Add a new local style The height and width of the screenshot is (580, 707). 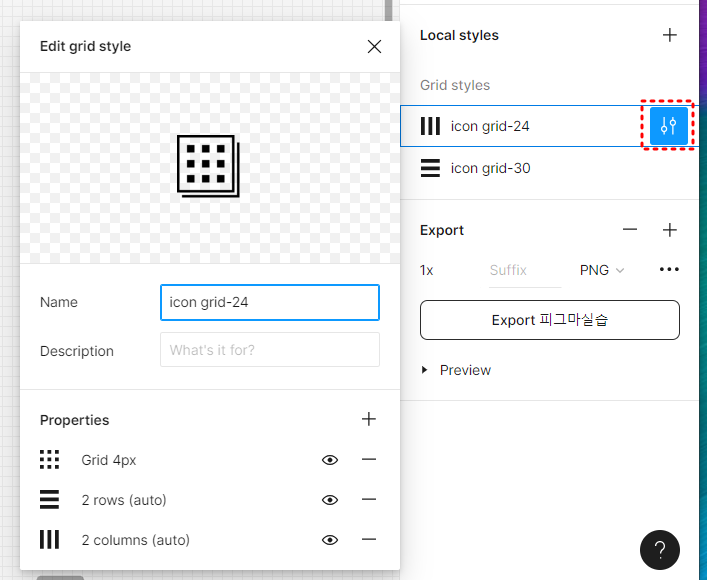(x=670, y=35)
